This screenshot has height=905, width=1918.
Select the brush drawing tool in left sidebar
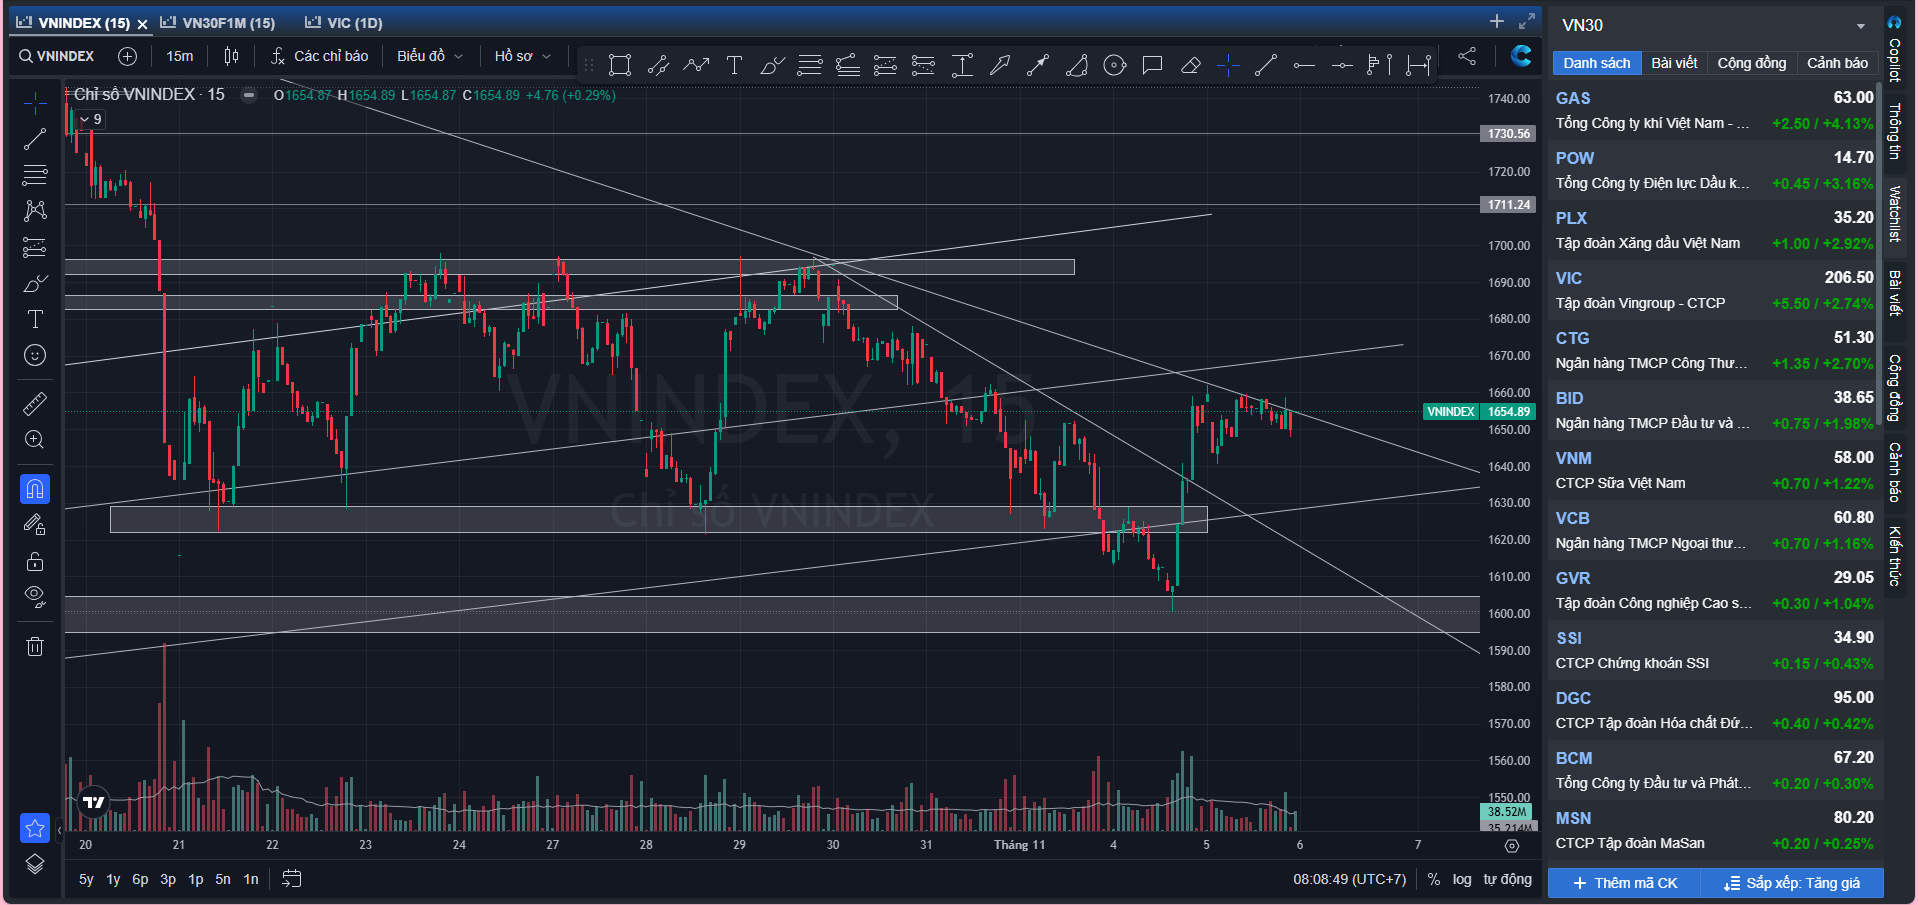(35, 284)
